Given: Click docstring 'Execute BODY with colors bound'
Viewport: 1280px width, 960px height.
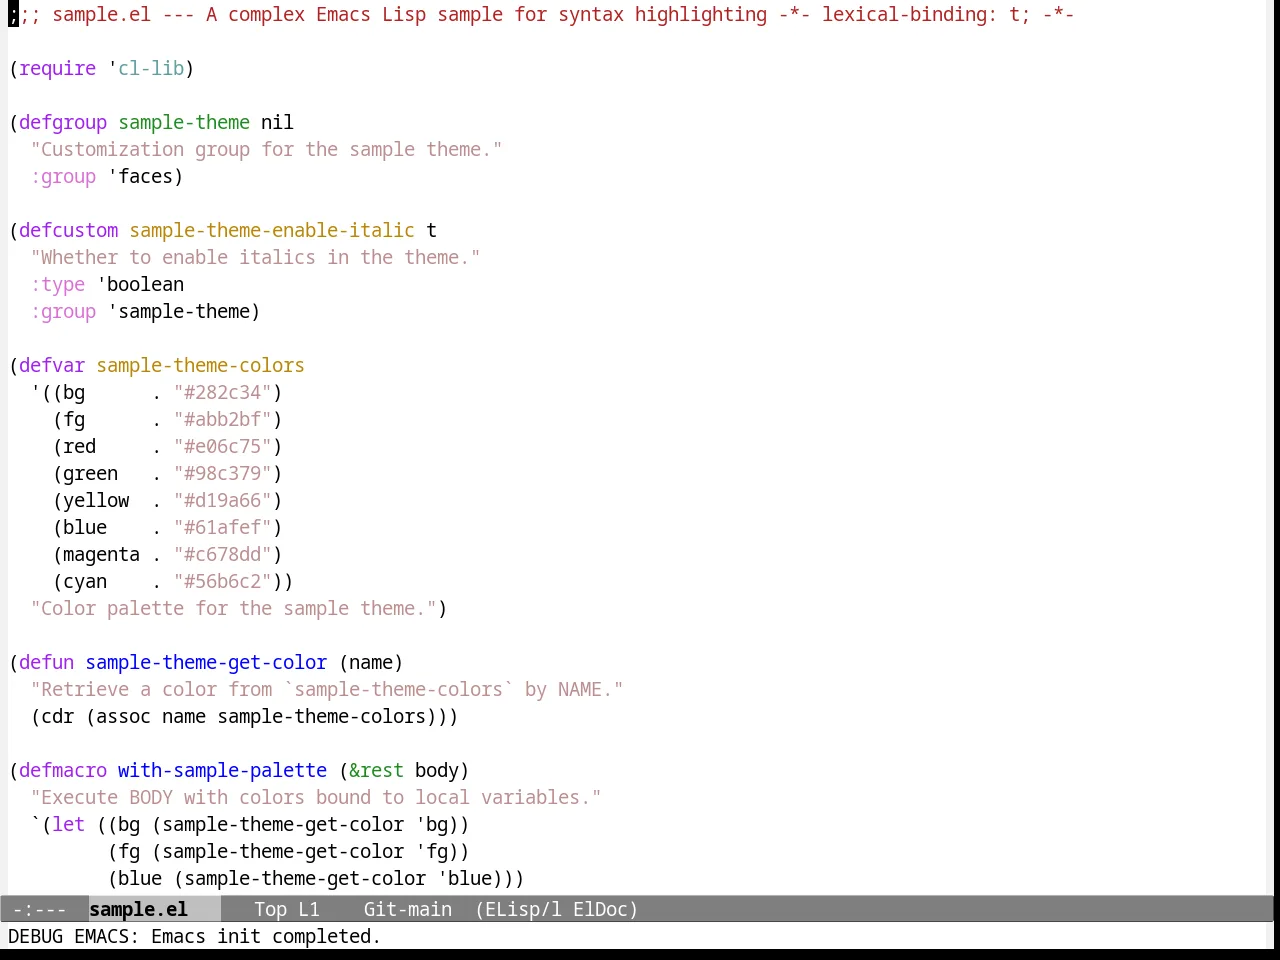Looking at the screenshot, I should pos(316,797).
